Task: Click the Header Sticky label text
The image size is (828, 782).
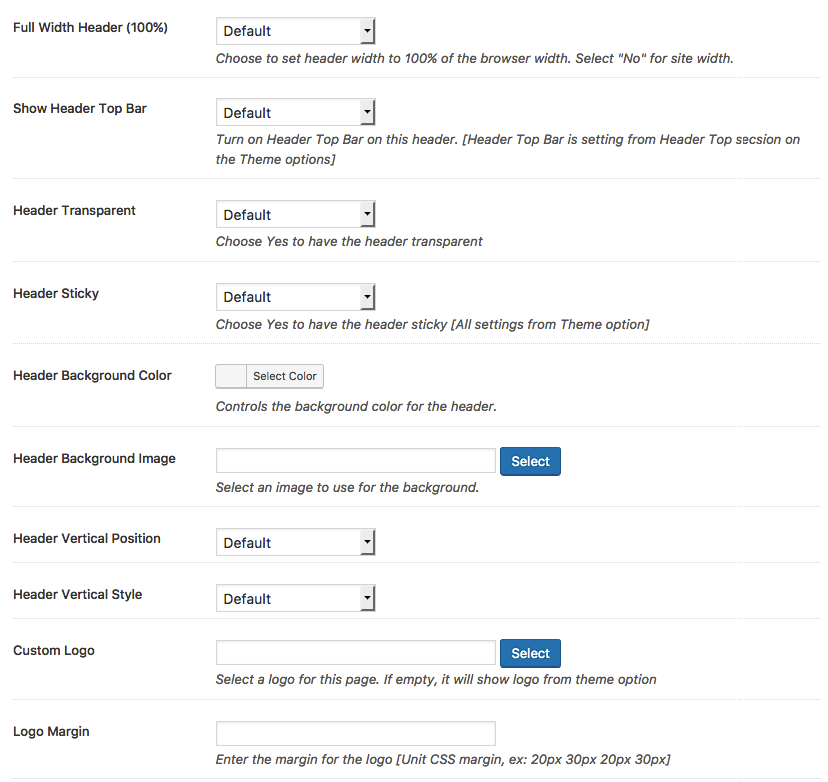Action: [56, 294]
